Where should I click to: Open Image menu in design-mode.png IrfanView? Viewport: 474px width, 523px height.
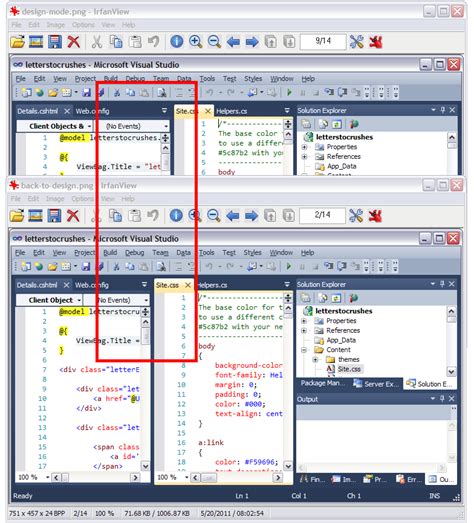[x=56, y=25]
